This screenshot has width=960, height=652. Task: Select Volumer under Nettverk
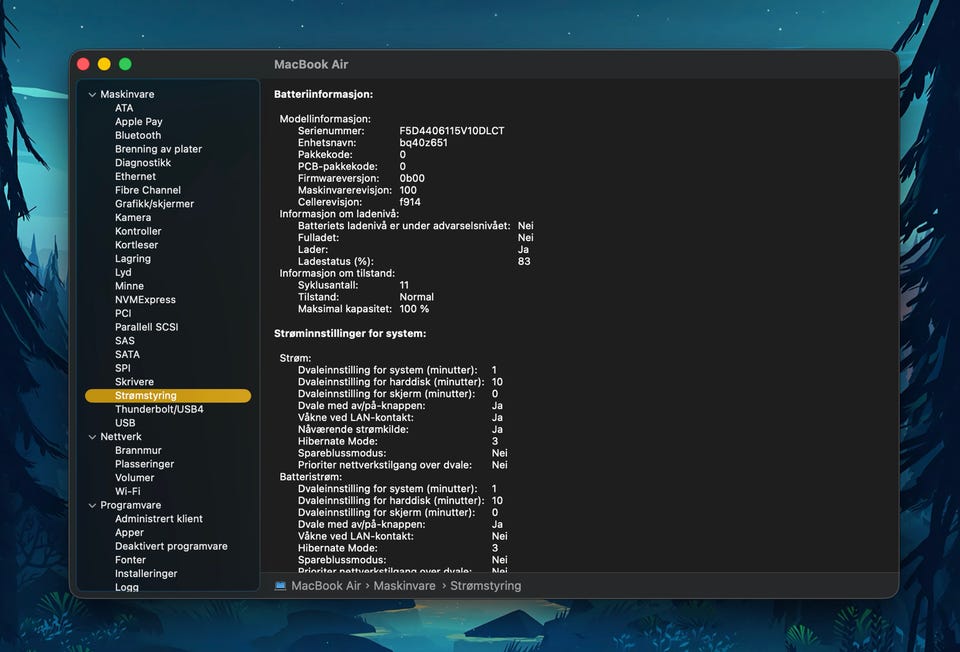[134, 478]
